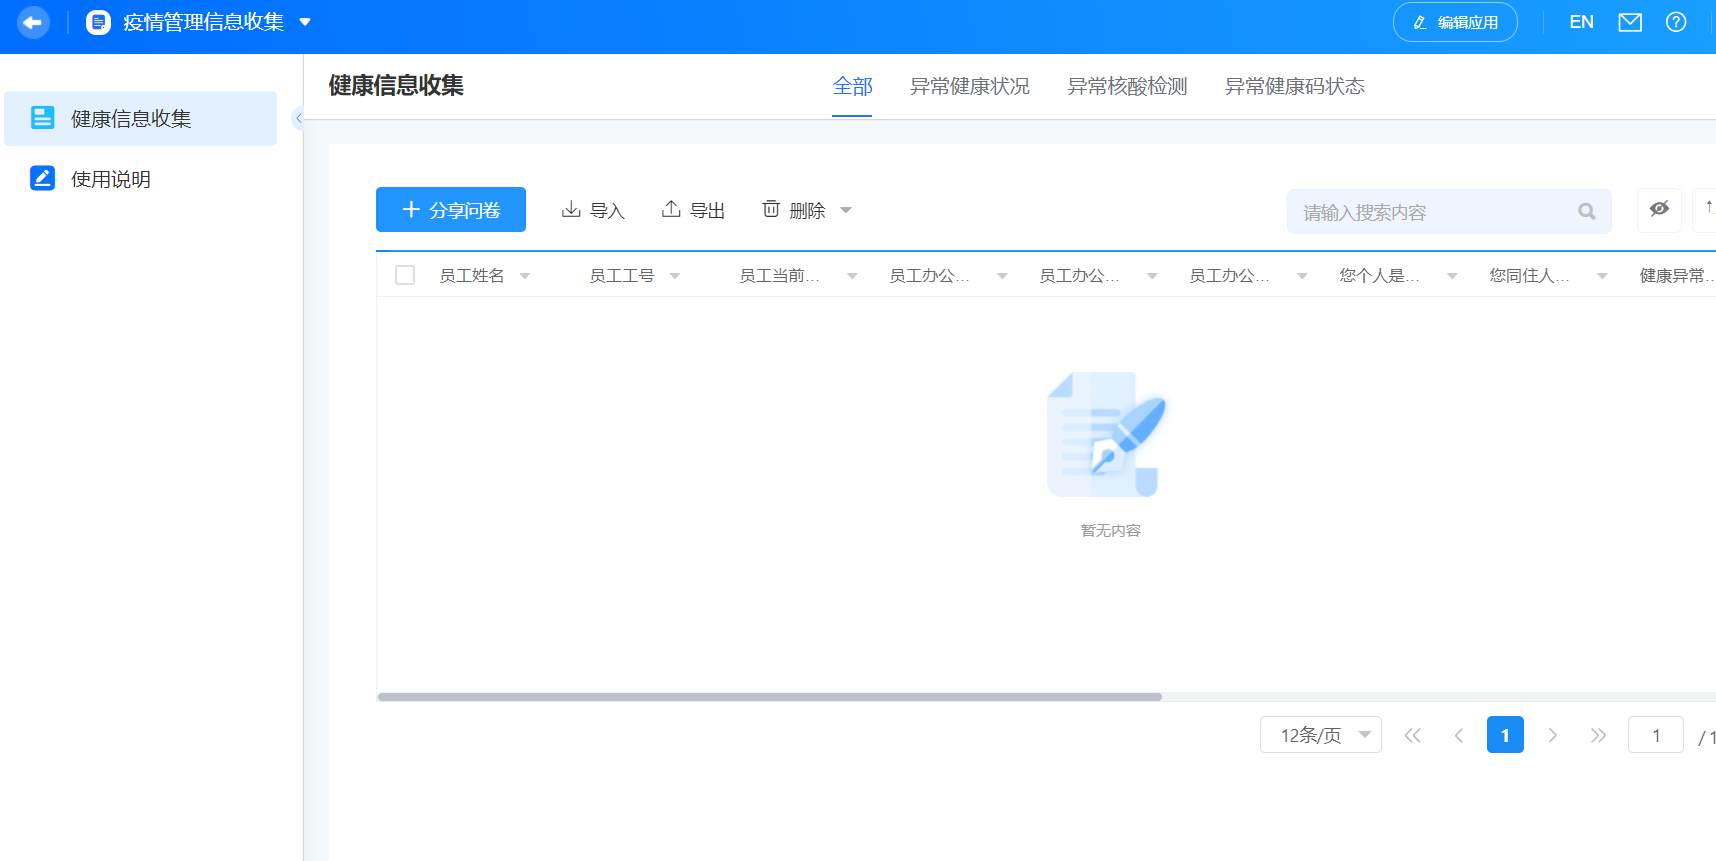
Task: Click the 健康异常… column header
Action: [1677, 276]
